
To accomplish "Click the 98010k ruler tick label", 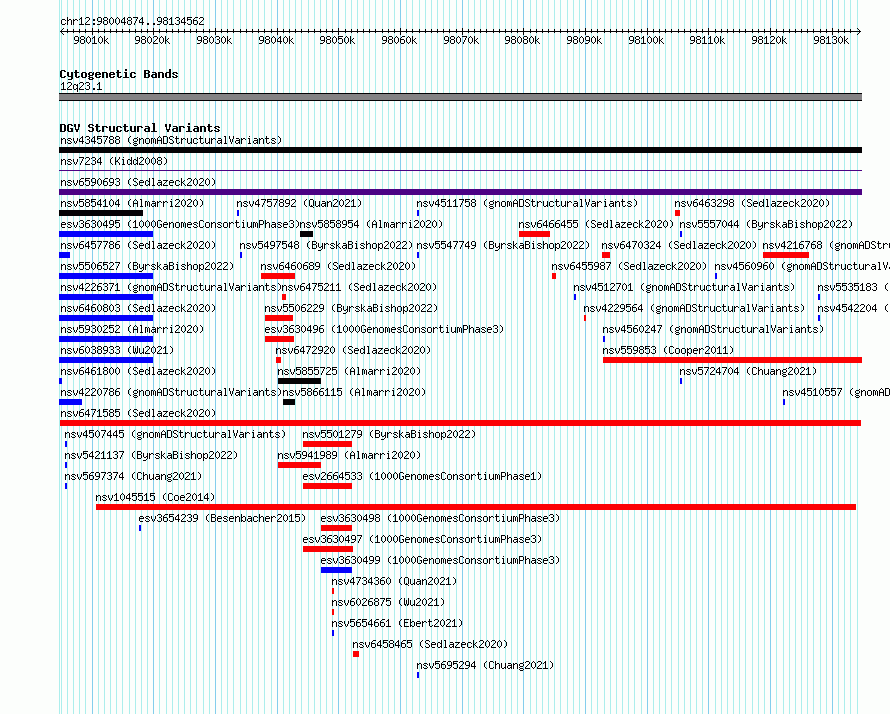I will pyautogui.click(x=91, y=40).
